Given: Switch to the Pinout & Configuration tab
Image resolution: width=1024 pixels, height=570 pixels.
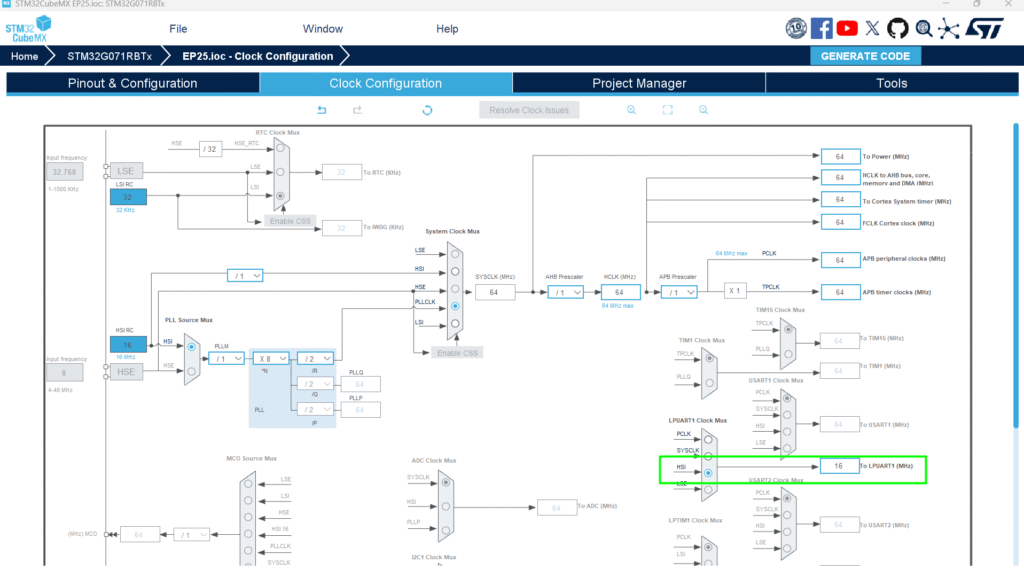Looking at the screenshot, I should pyautogui.click(x=132, y=83).
